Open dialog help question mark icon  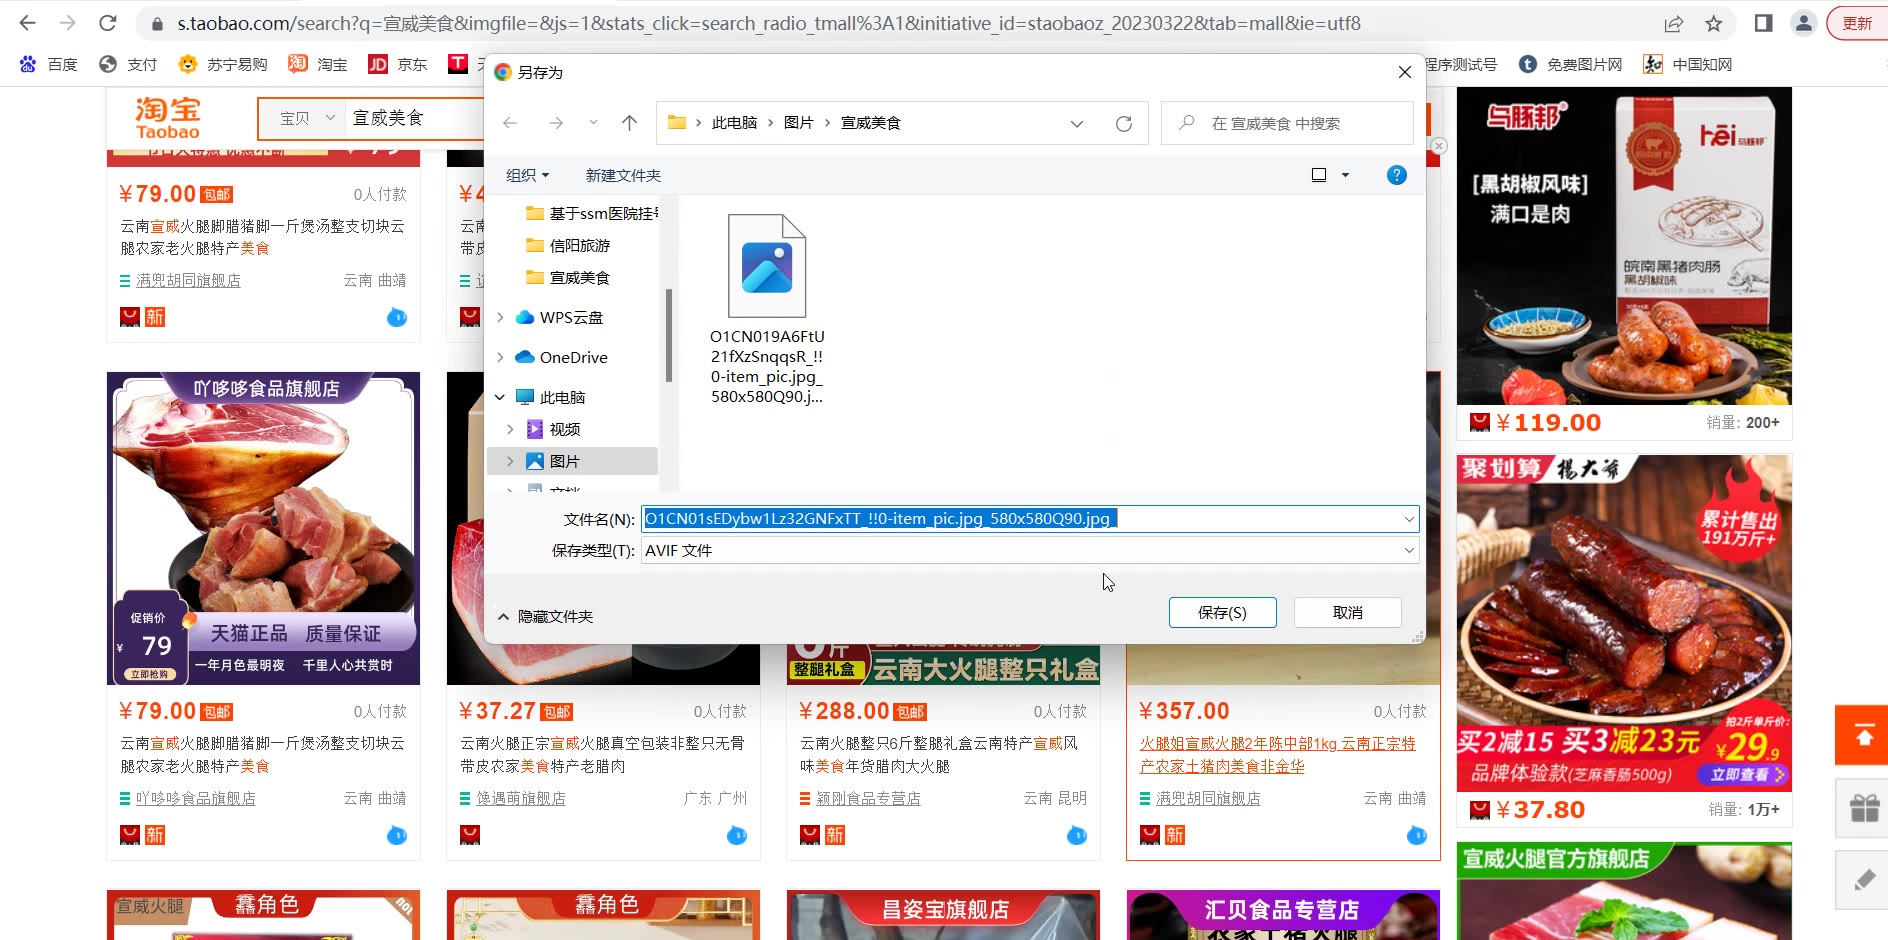[1397, 175]
